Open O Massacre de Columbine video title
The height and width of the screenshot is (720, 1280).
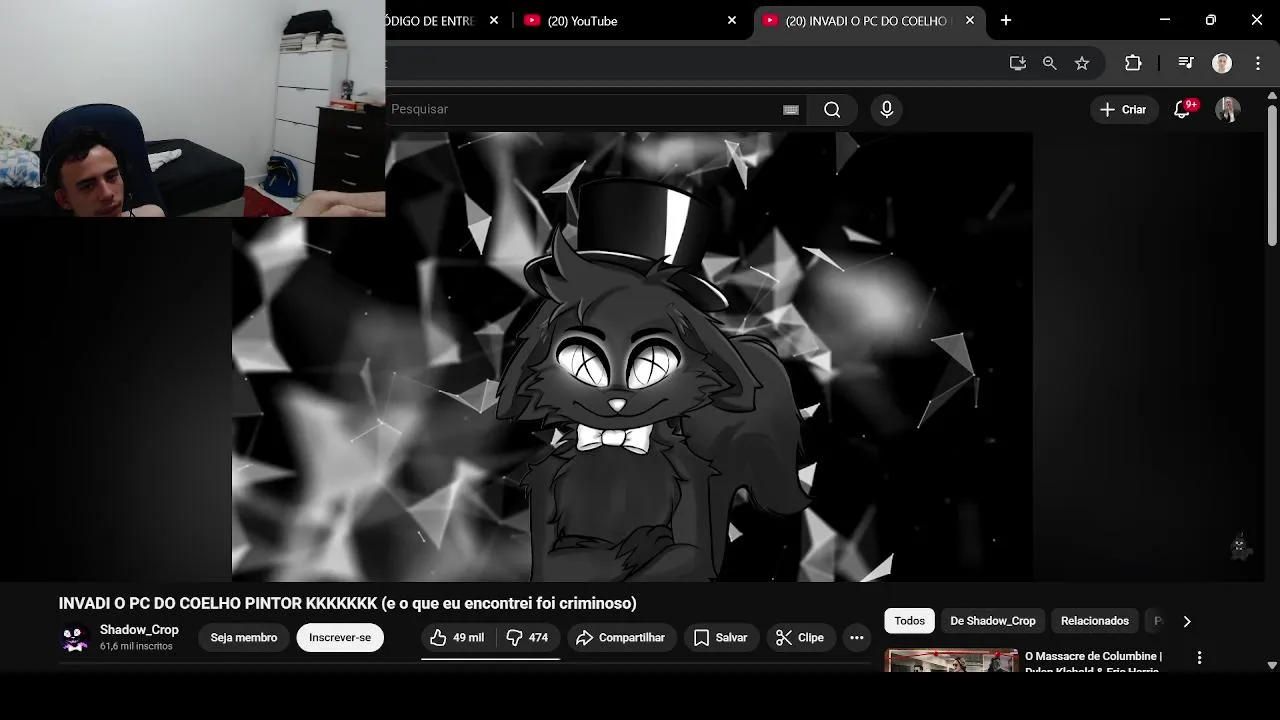[x=1093, y=662]
